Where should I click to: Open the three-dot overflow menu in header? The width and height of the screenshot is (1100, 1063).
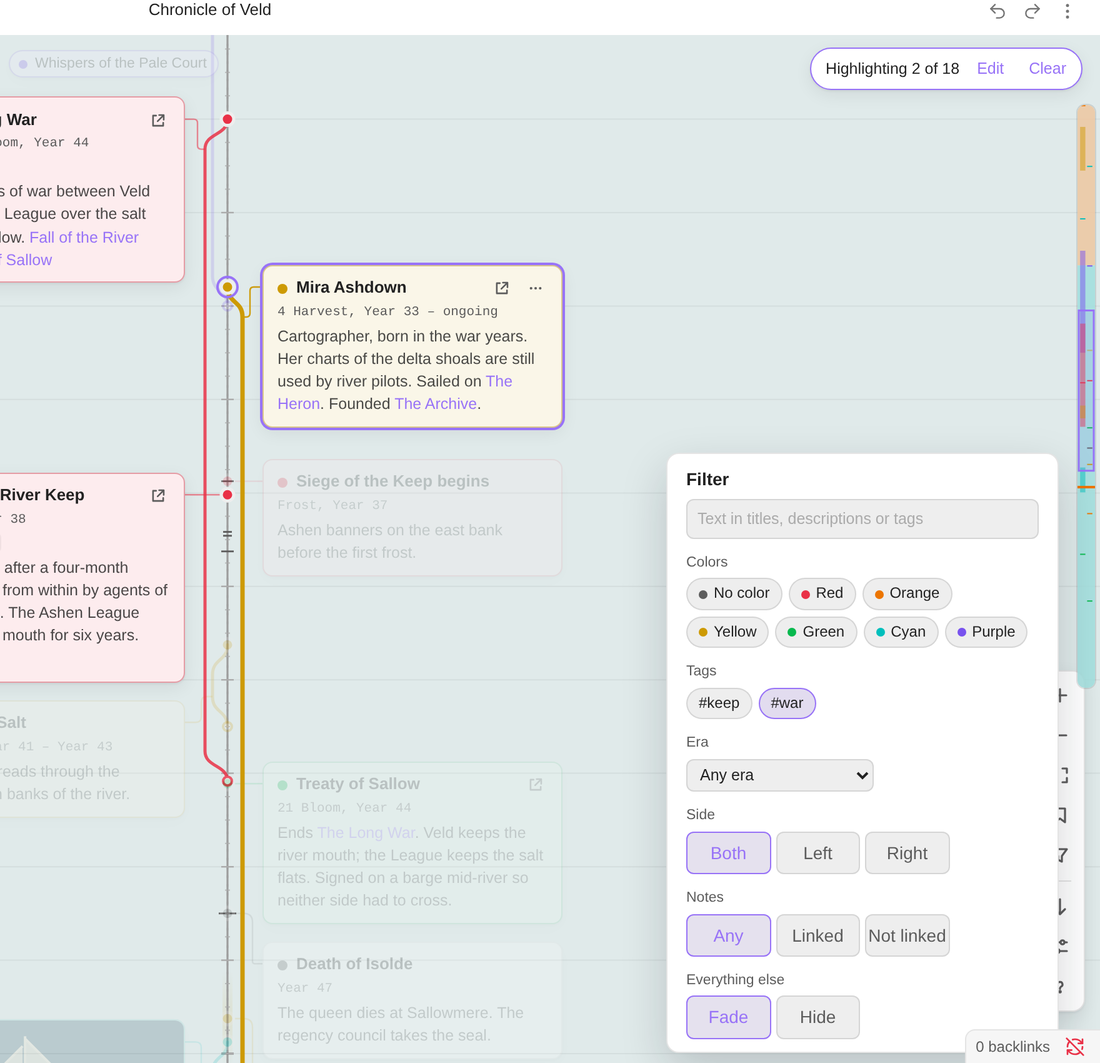click(1067, 11)
